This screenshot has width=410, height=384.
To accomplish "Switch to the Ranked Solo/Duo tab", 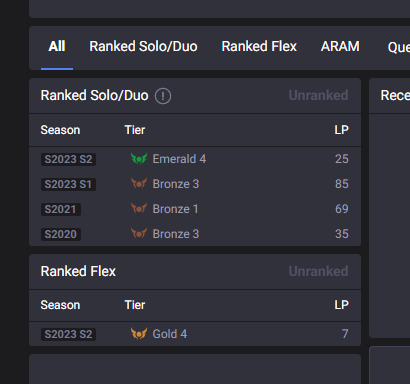I will click(x=143, y=46).
